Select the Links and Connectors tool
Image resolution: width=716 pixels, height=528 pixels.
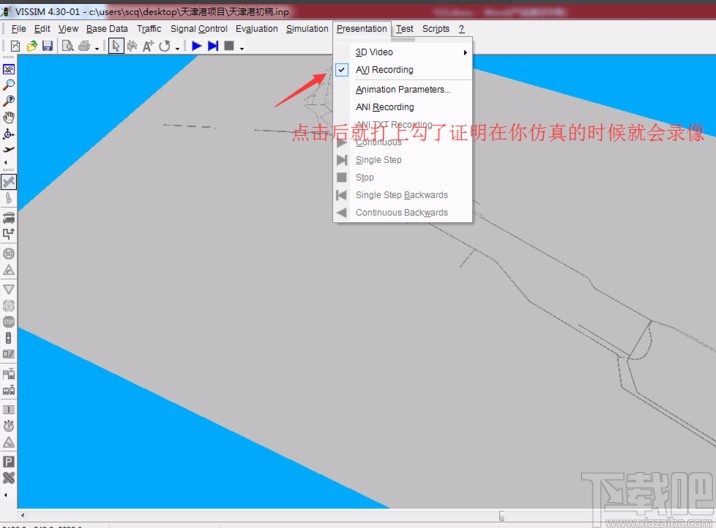click(9, 182)
